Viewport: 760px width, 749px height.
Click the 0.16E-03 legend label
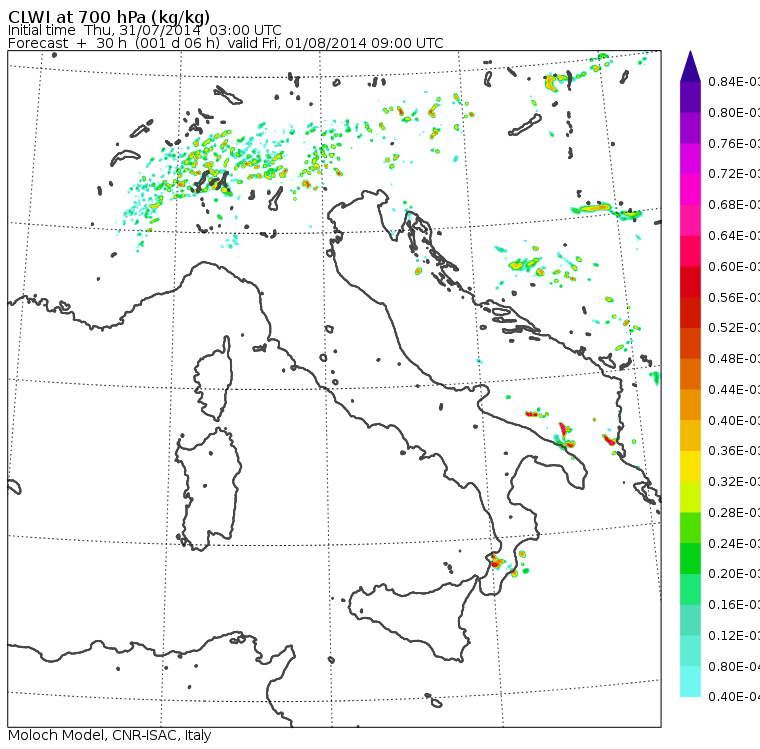tap(734, 605)
